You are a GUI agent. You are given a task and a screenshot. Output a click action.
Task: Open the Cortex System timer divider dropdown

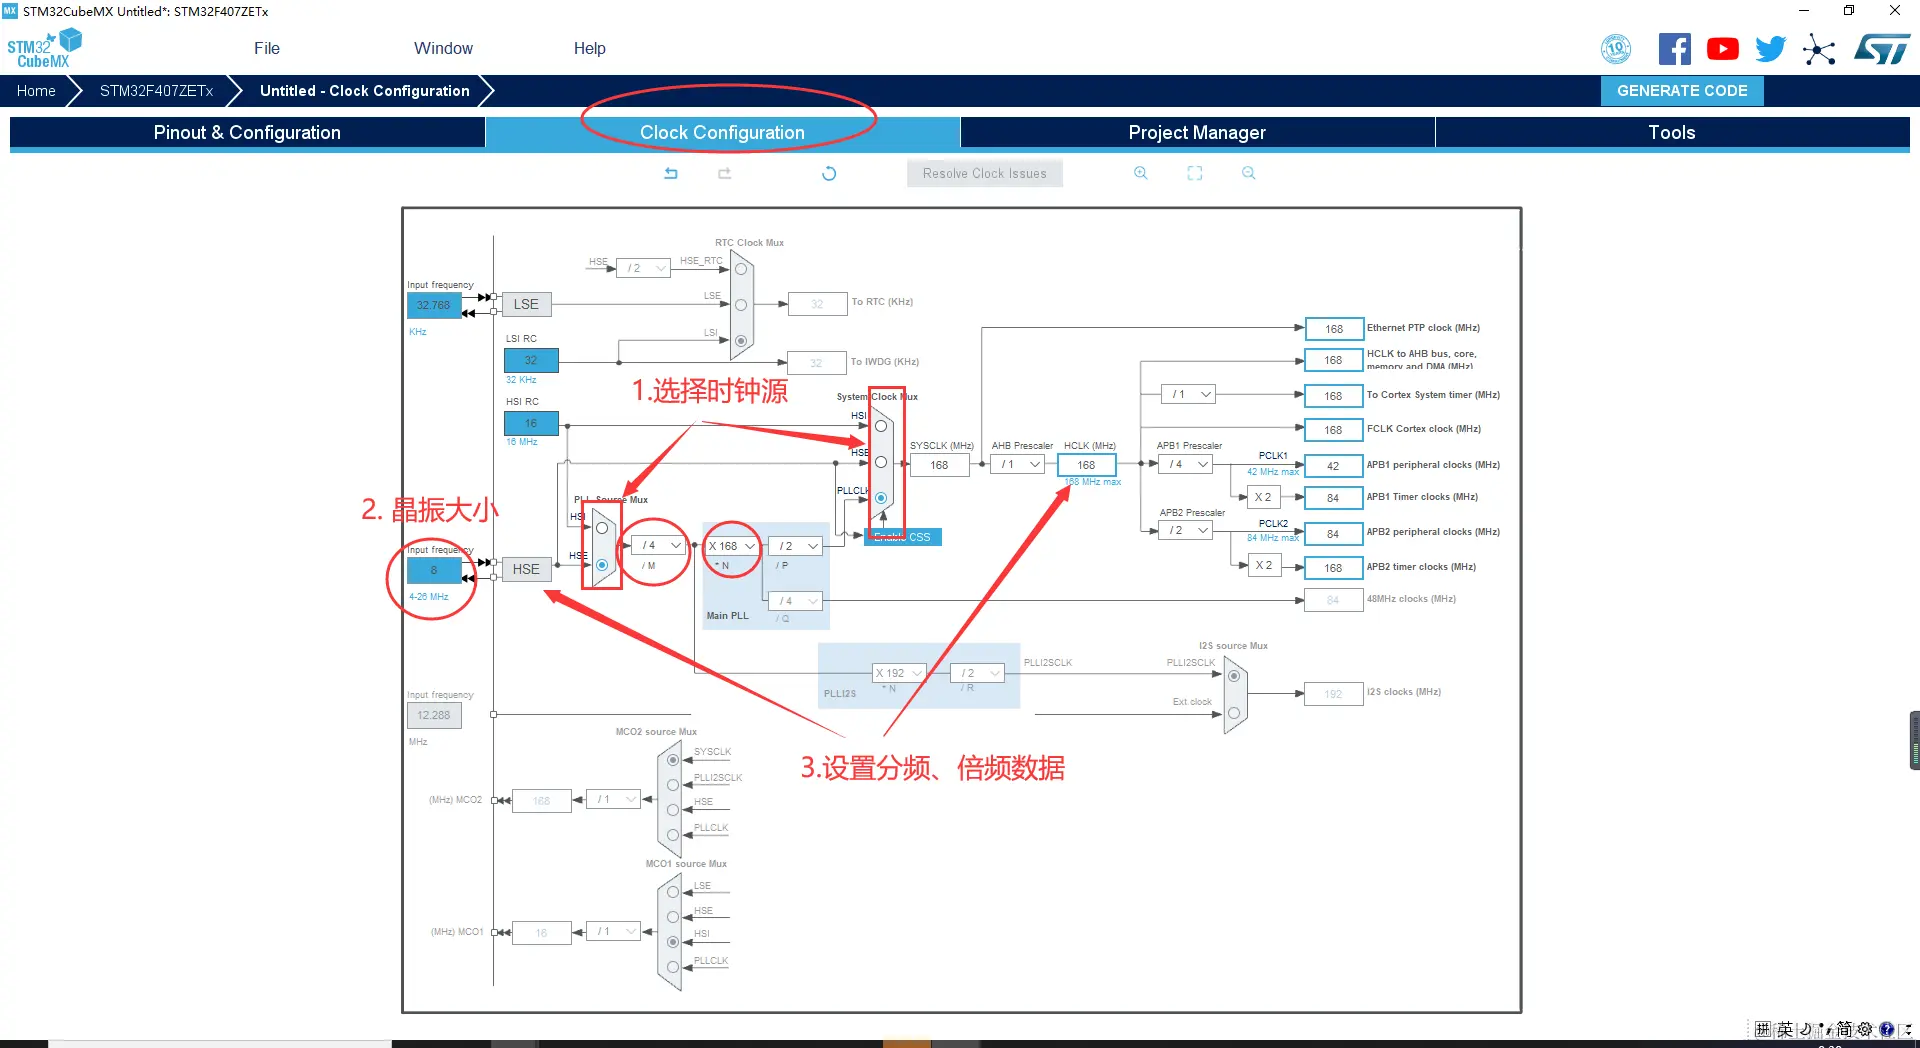[x=1189, y=394]
